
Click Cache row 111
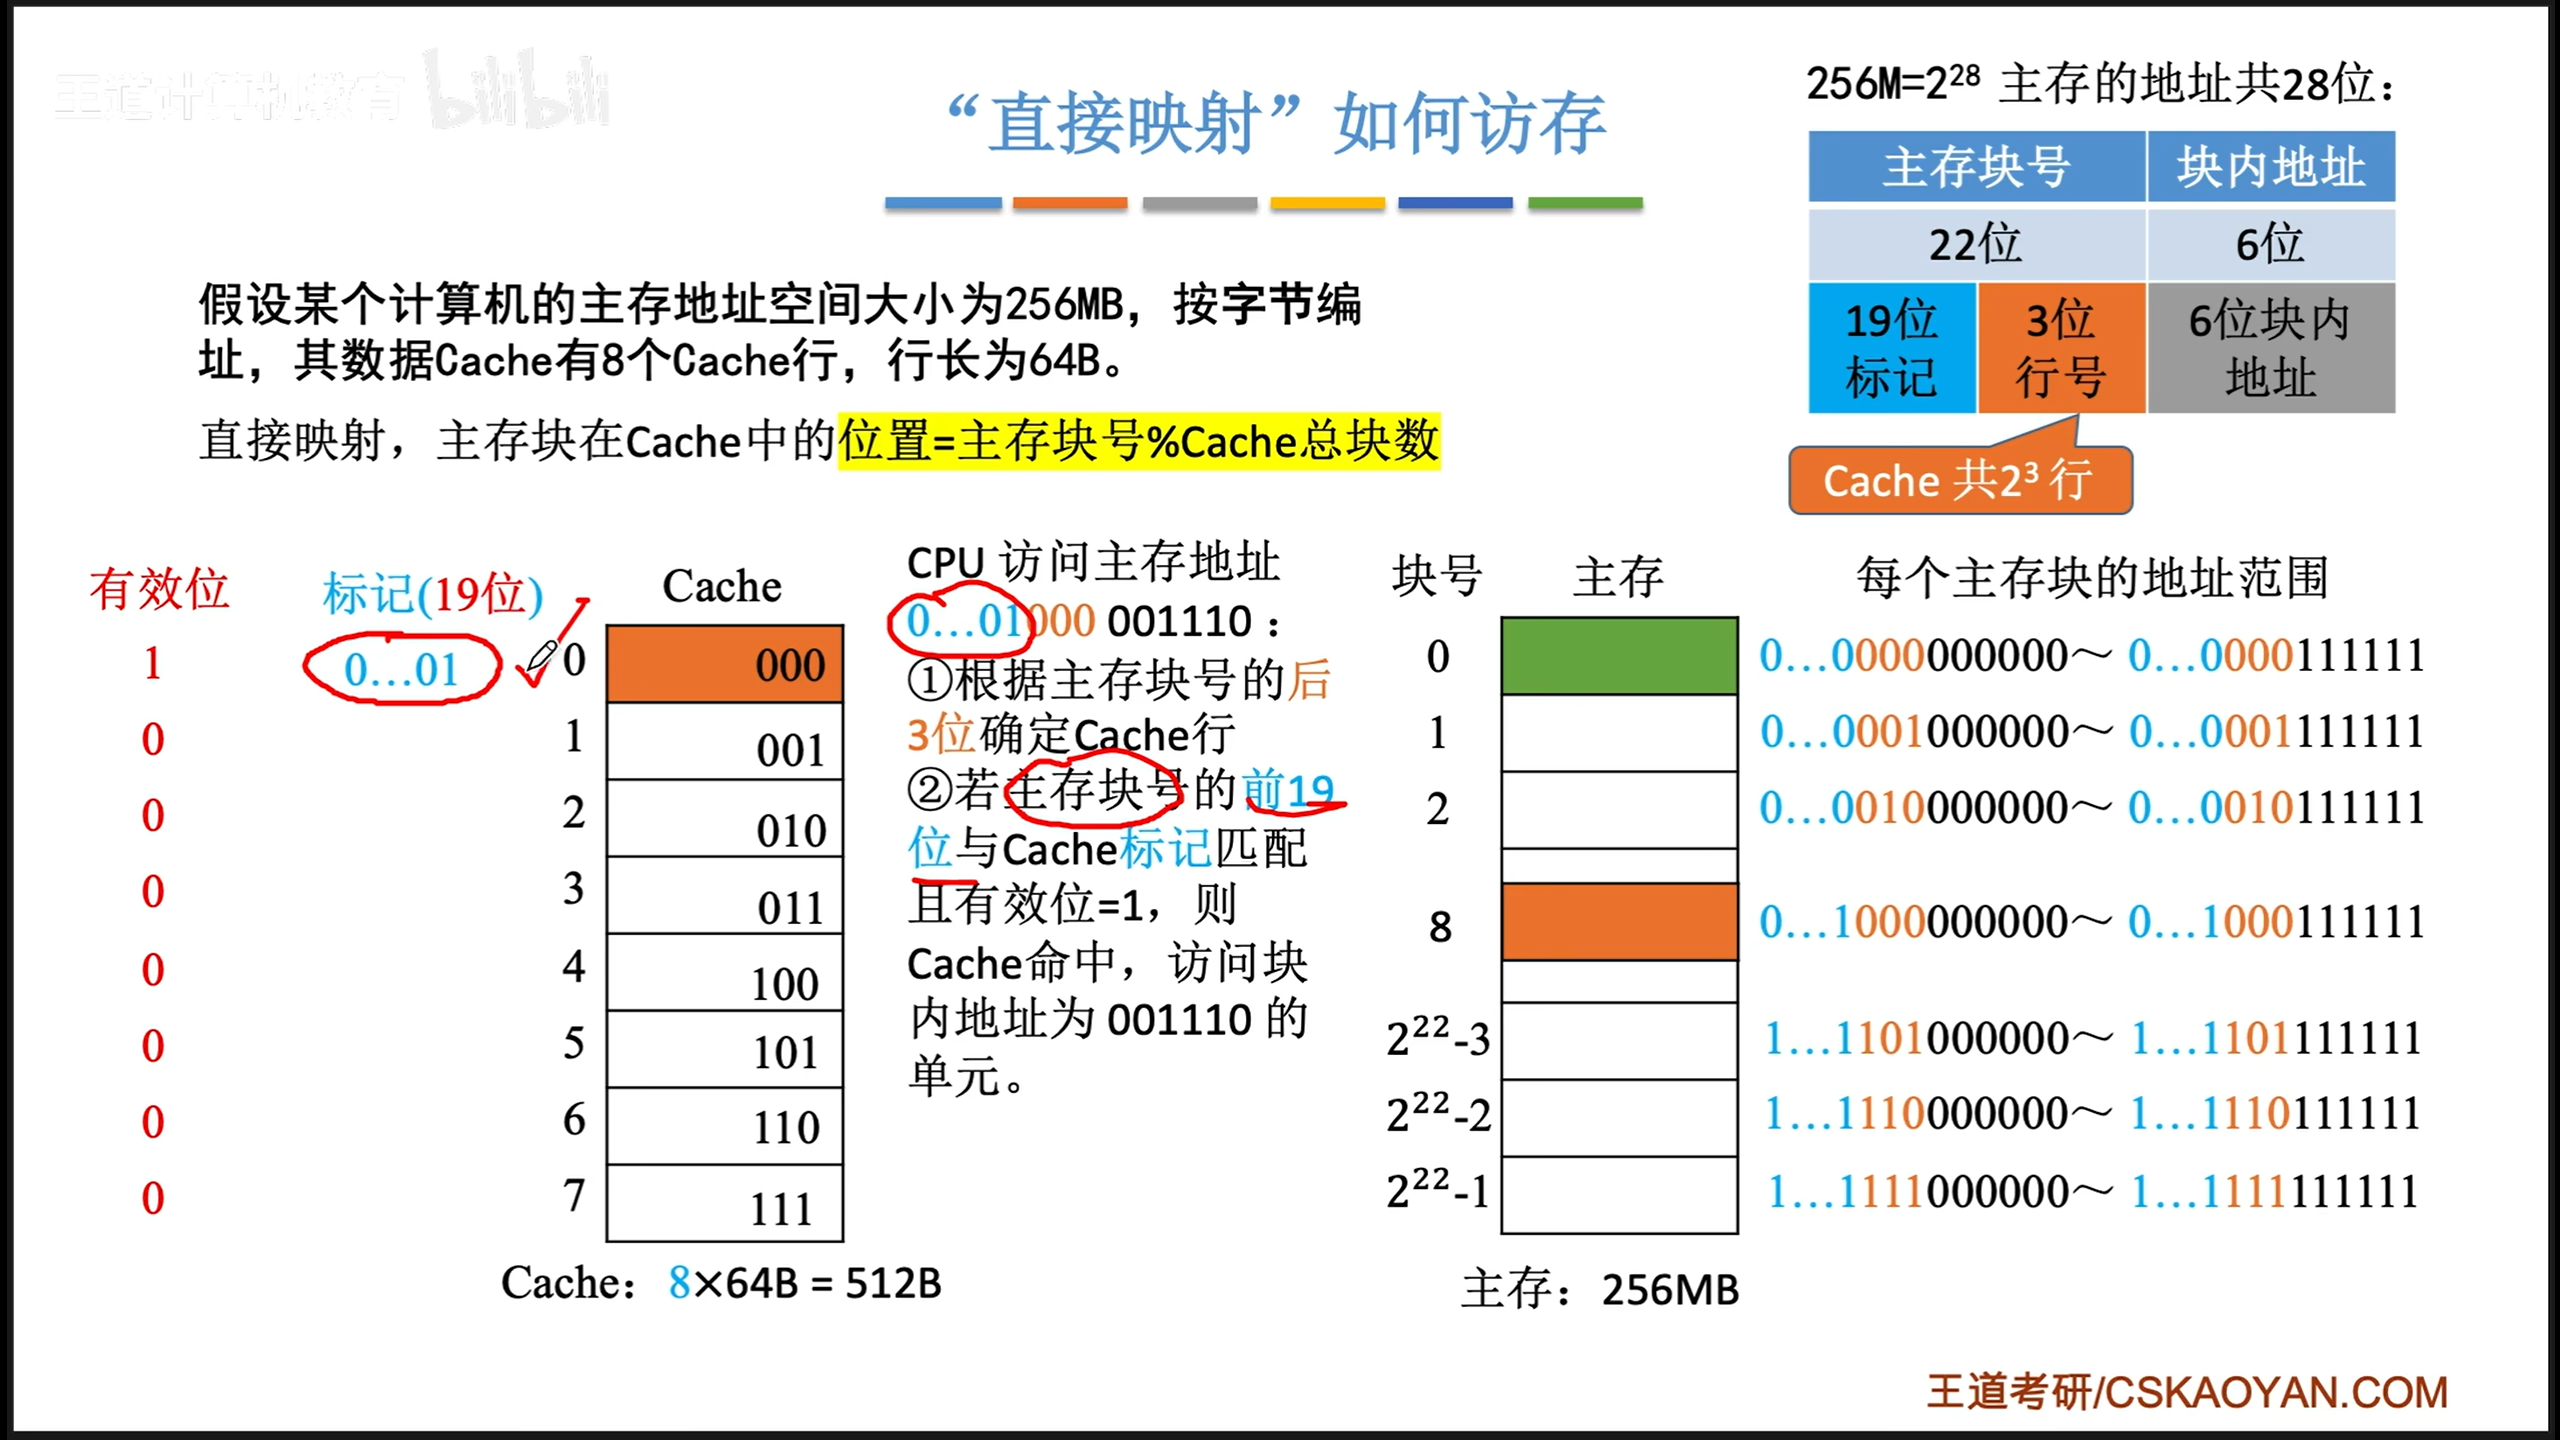click(725, 1204)
